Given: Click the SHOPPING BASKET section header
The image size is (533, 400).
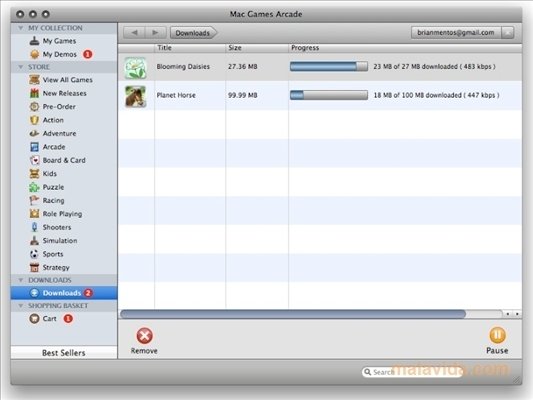Looking at the screenshot, I should click(x=64, y=306).
